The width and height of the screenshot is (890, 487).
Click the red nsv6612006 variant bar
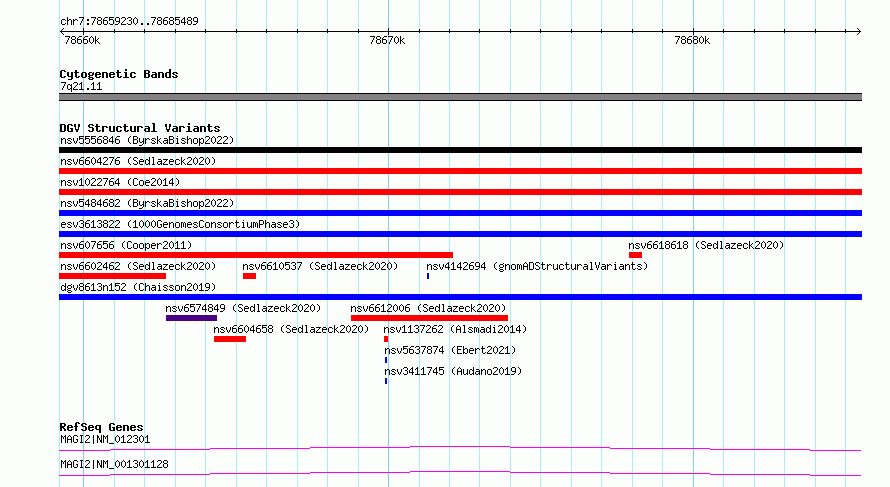pyautogui.click(x=429, y=318)
